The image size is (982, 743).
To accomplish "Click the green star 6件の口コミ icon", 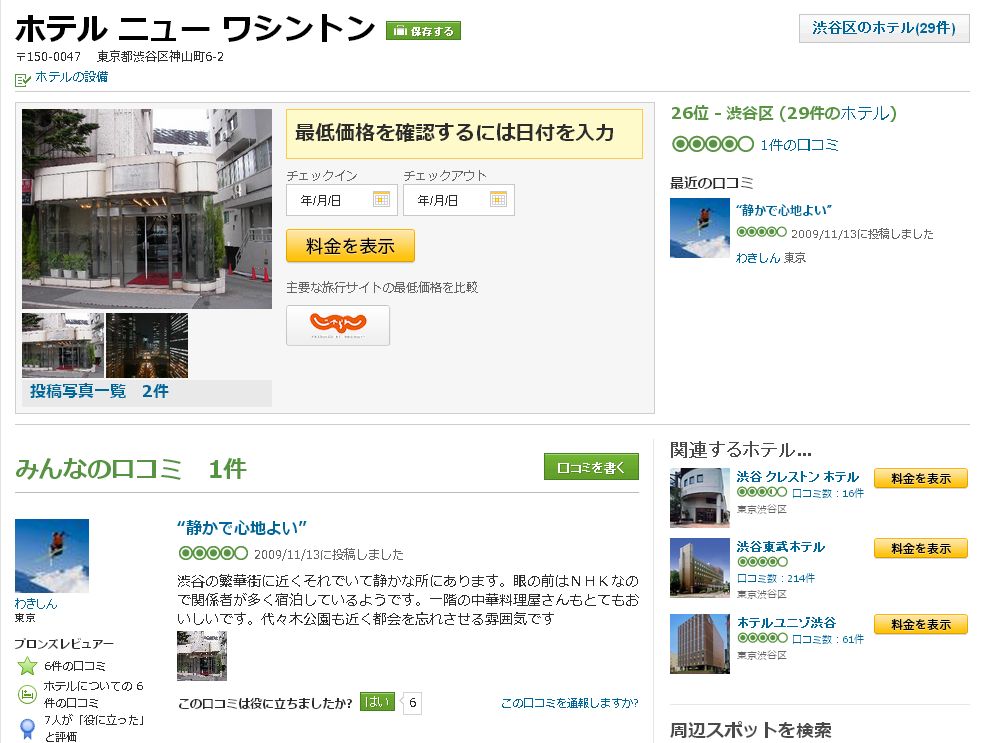I will (28, 666).
